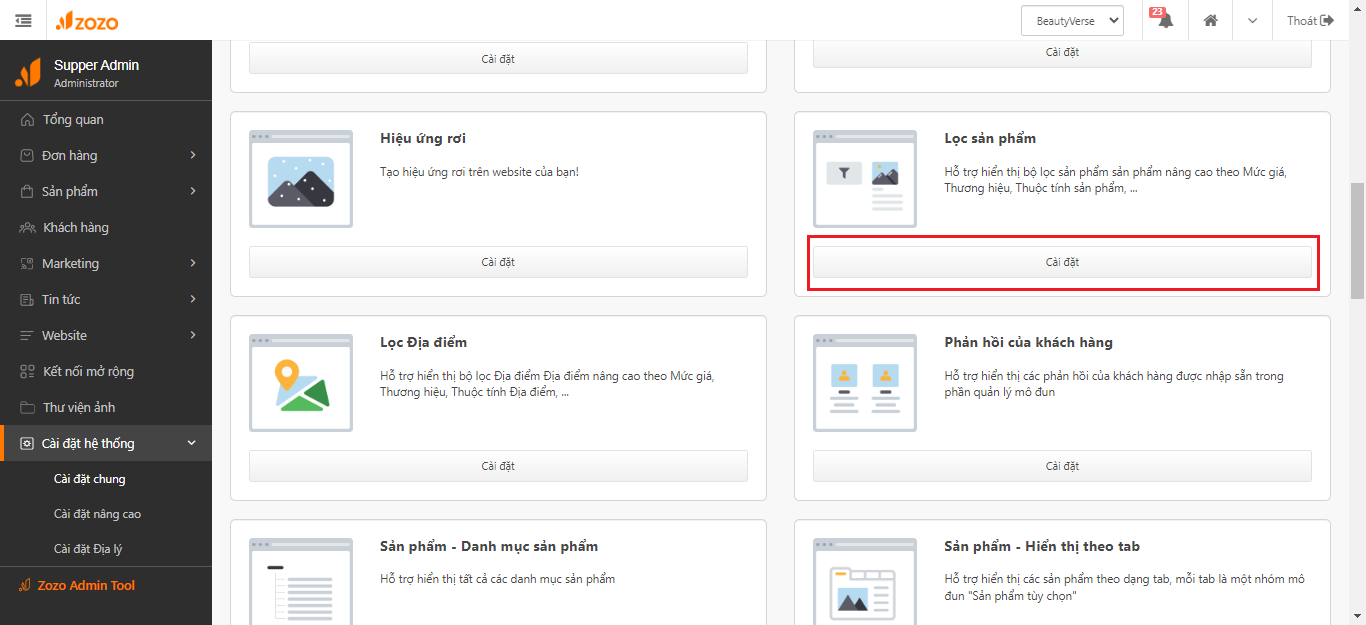Click the Website monitor icon in sidebar
The image size is (1366, 625).
click(x=27, y=335)
